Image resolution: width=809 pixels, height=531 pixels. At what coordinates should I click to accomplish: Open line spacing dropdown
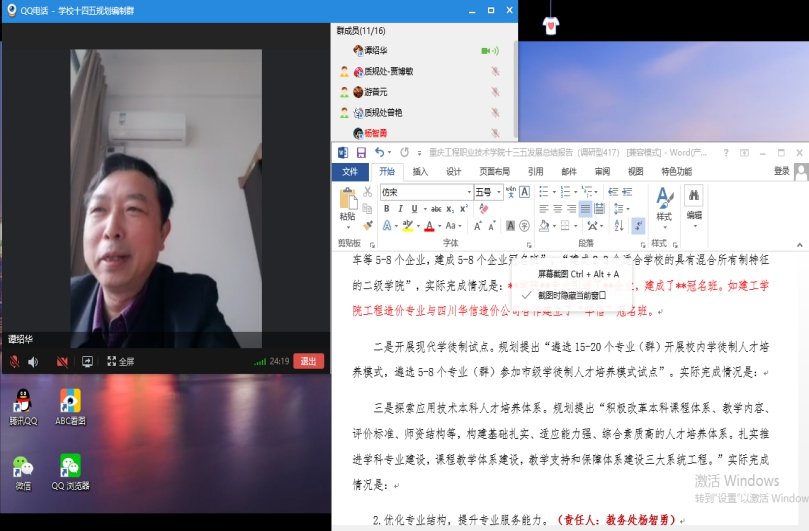[621, 209]
